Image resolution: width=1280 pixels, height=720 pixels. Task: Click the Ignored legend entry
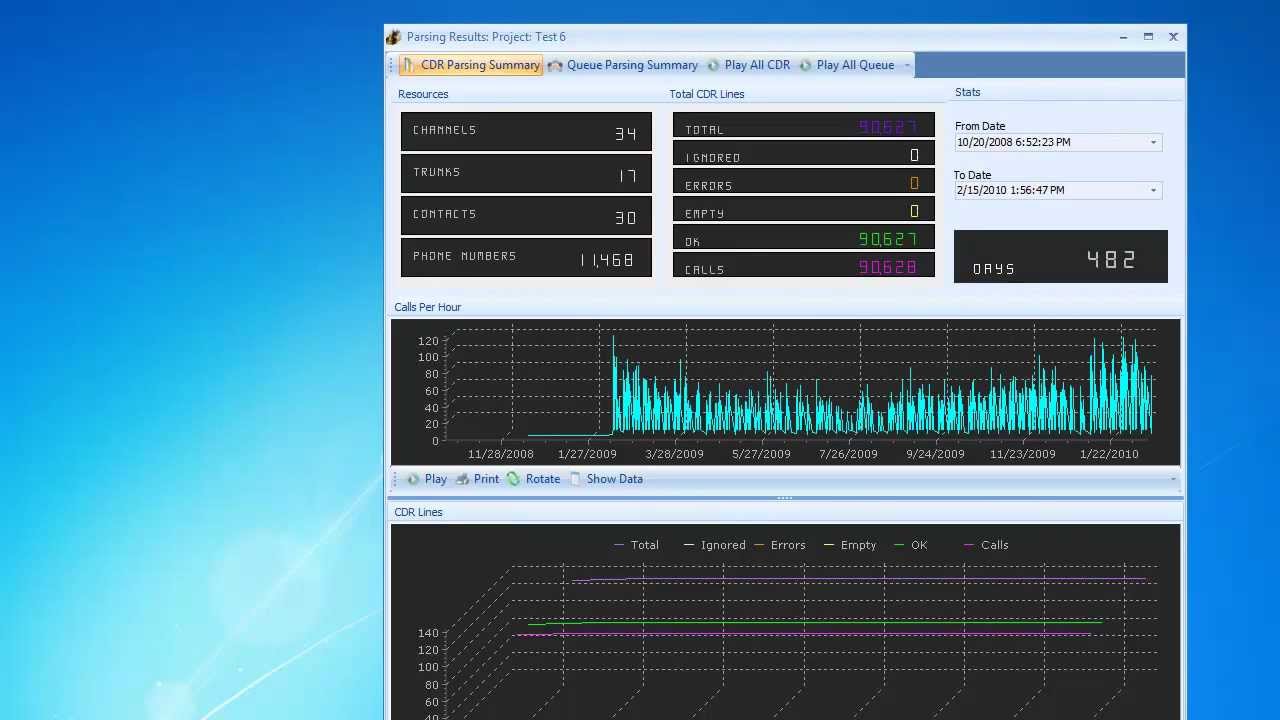715,545
